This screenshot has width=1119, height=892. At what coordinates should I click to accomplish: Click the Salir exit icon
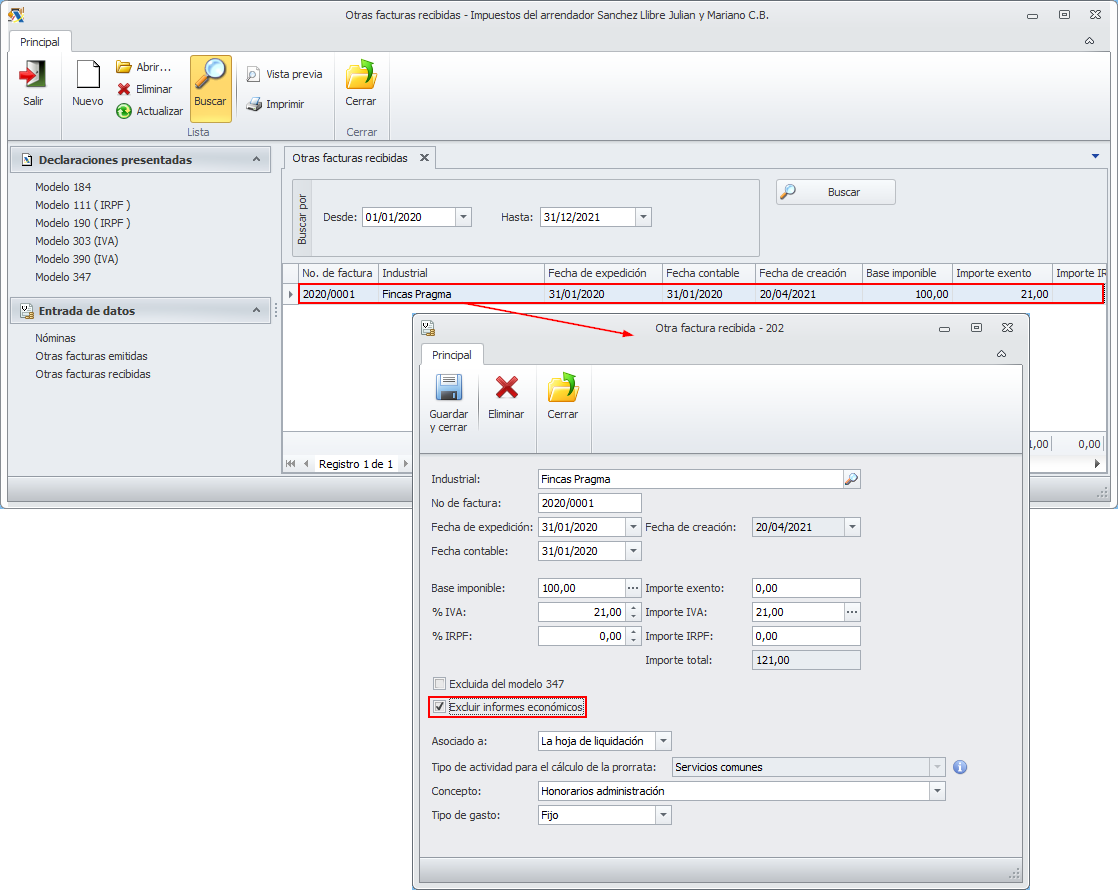[x=33, y=77]
